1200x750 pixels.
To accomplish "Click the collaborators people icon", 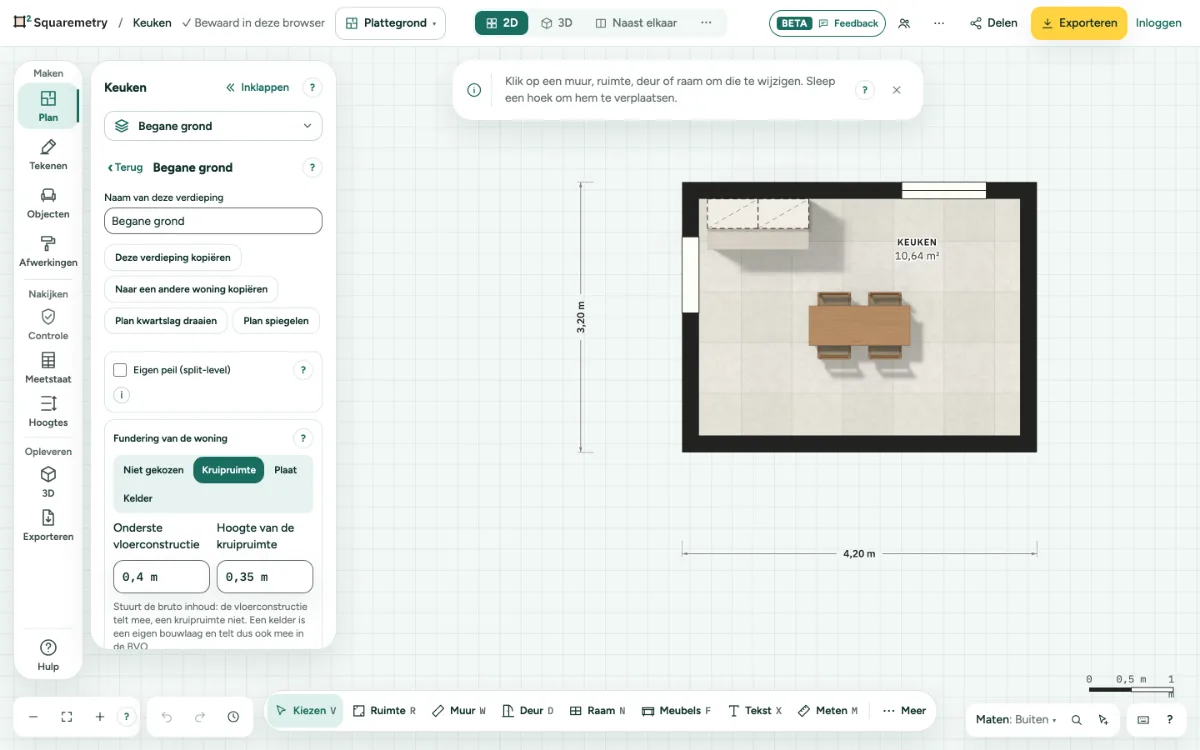I will 904,23.
